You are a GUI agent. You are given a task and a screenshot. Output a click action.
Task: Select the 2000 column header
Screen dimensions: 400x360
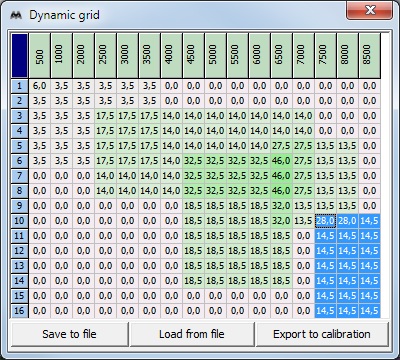[84, 55]
